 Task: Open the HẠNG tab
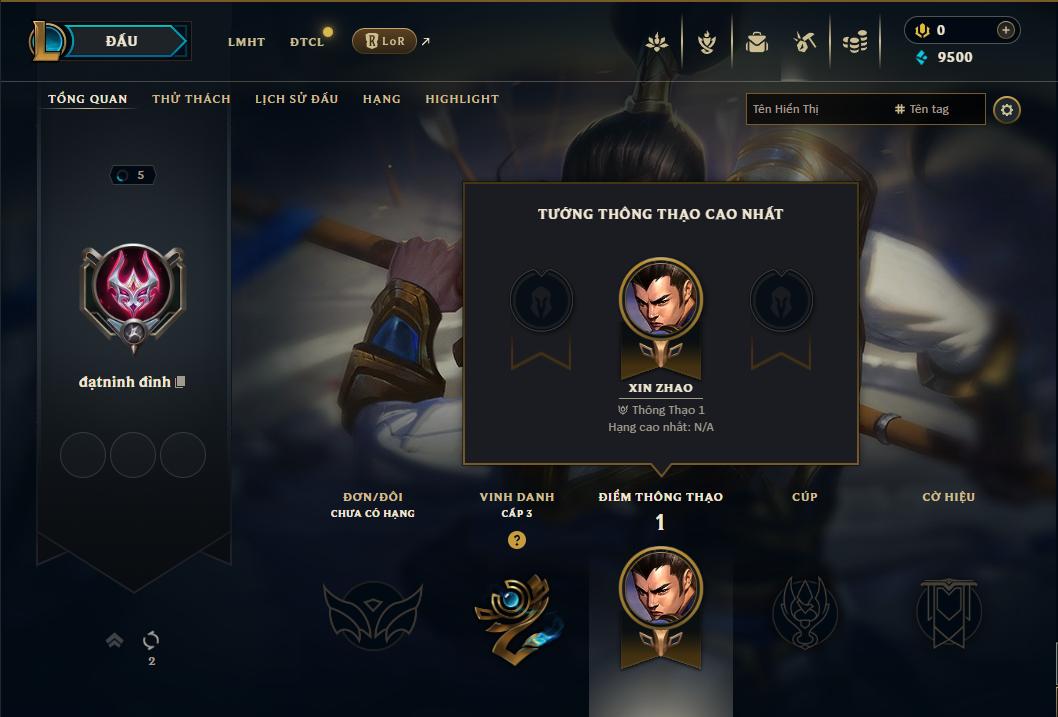coord(382,99)
